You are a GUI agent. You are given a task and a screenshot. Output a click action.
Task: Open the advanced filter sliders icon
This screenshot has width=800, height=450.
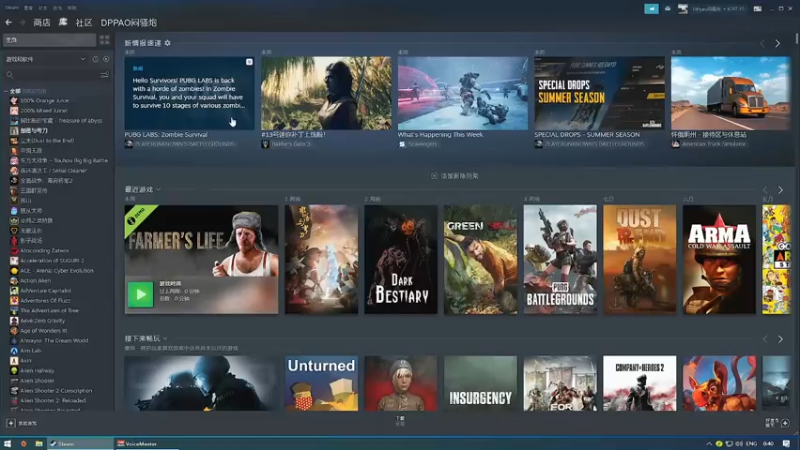[105, 75]
